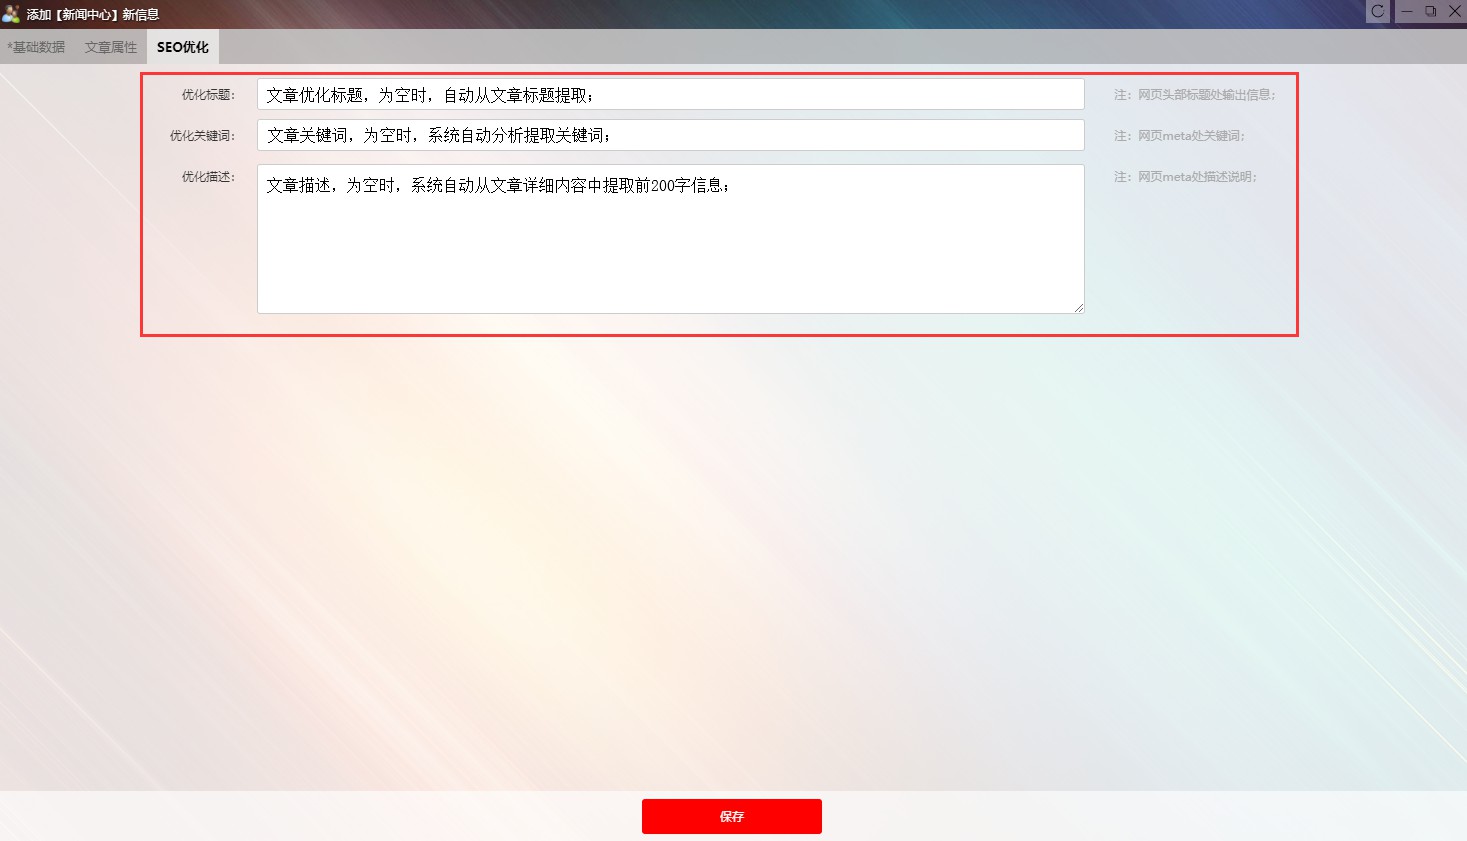
Task: Close the 添加新信息 window
Action: pyautogui.click(x=1455, y=11)
